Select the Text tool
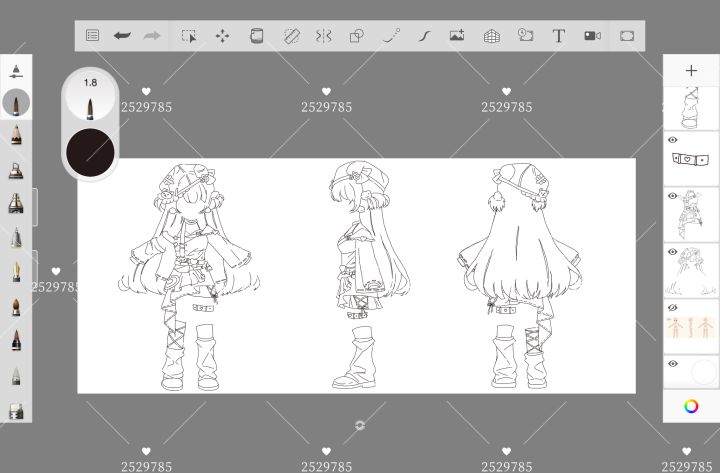This screenshot has width=720, height=473. click(x=559, y=36)
